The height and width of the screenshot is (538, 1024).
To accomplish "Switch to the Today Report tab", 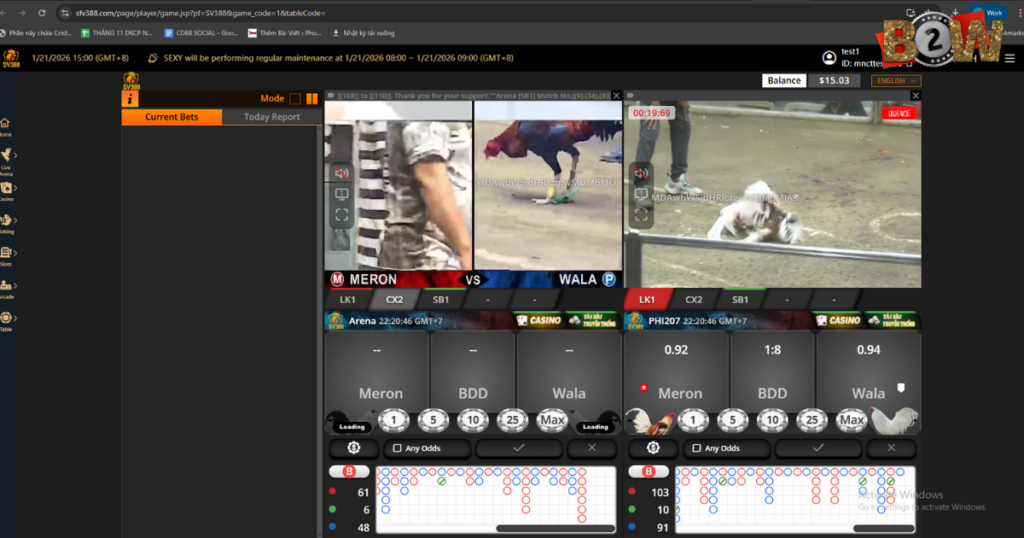I will [x=271, y=117].
